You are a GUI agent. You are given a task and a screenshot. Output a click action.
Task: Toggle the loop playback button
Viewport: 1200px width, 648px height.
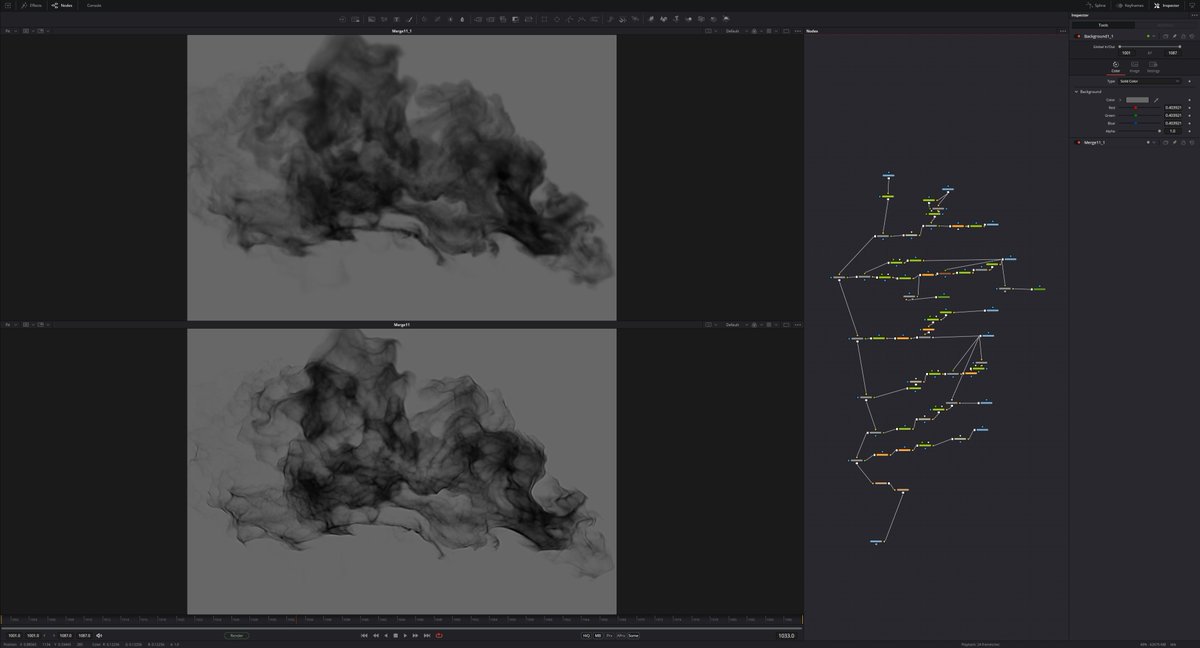tap(439, 635)
